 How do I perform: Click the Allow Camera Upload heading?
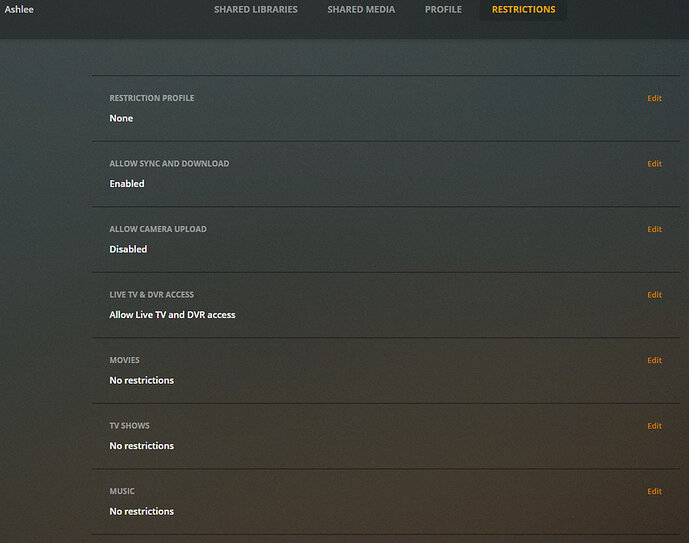[x=158, y=229]
